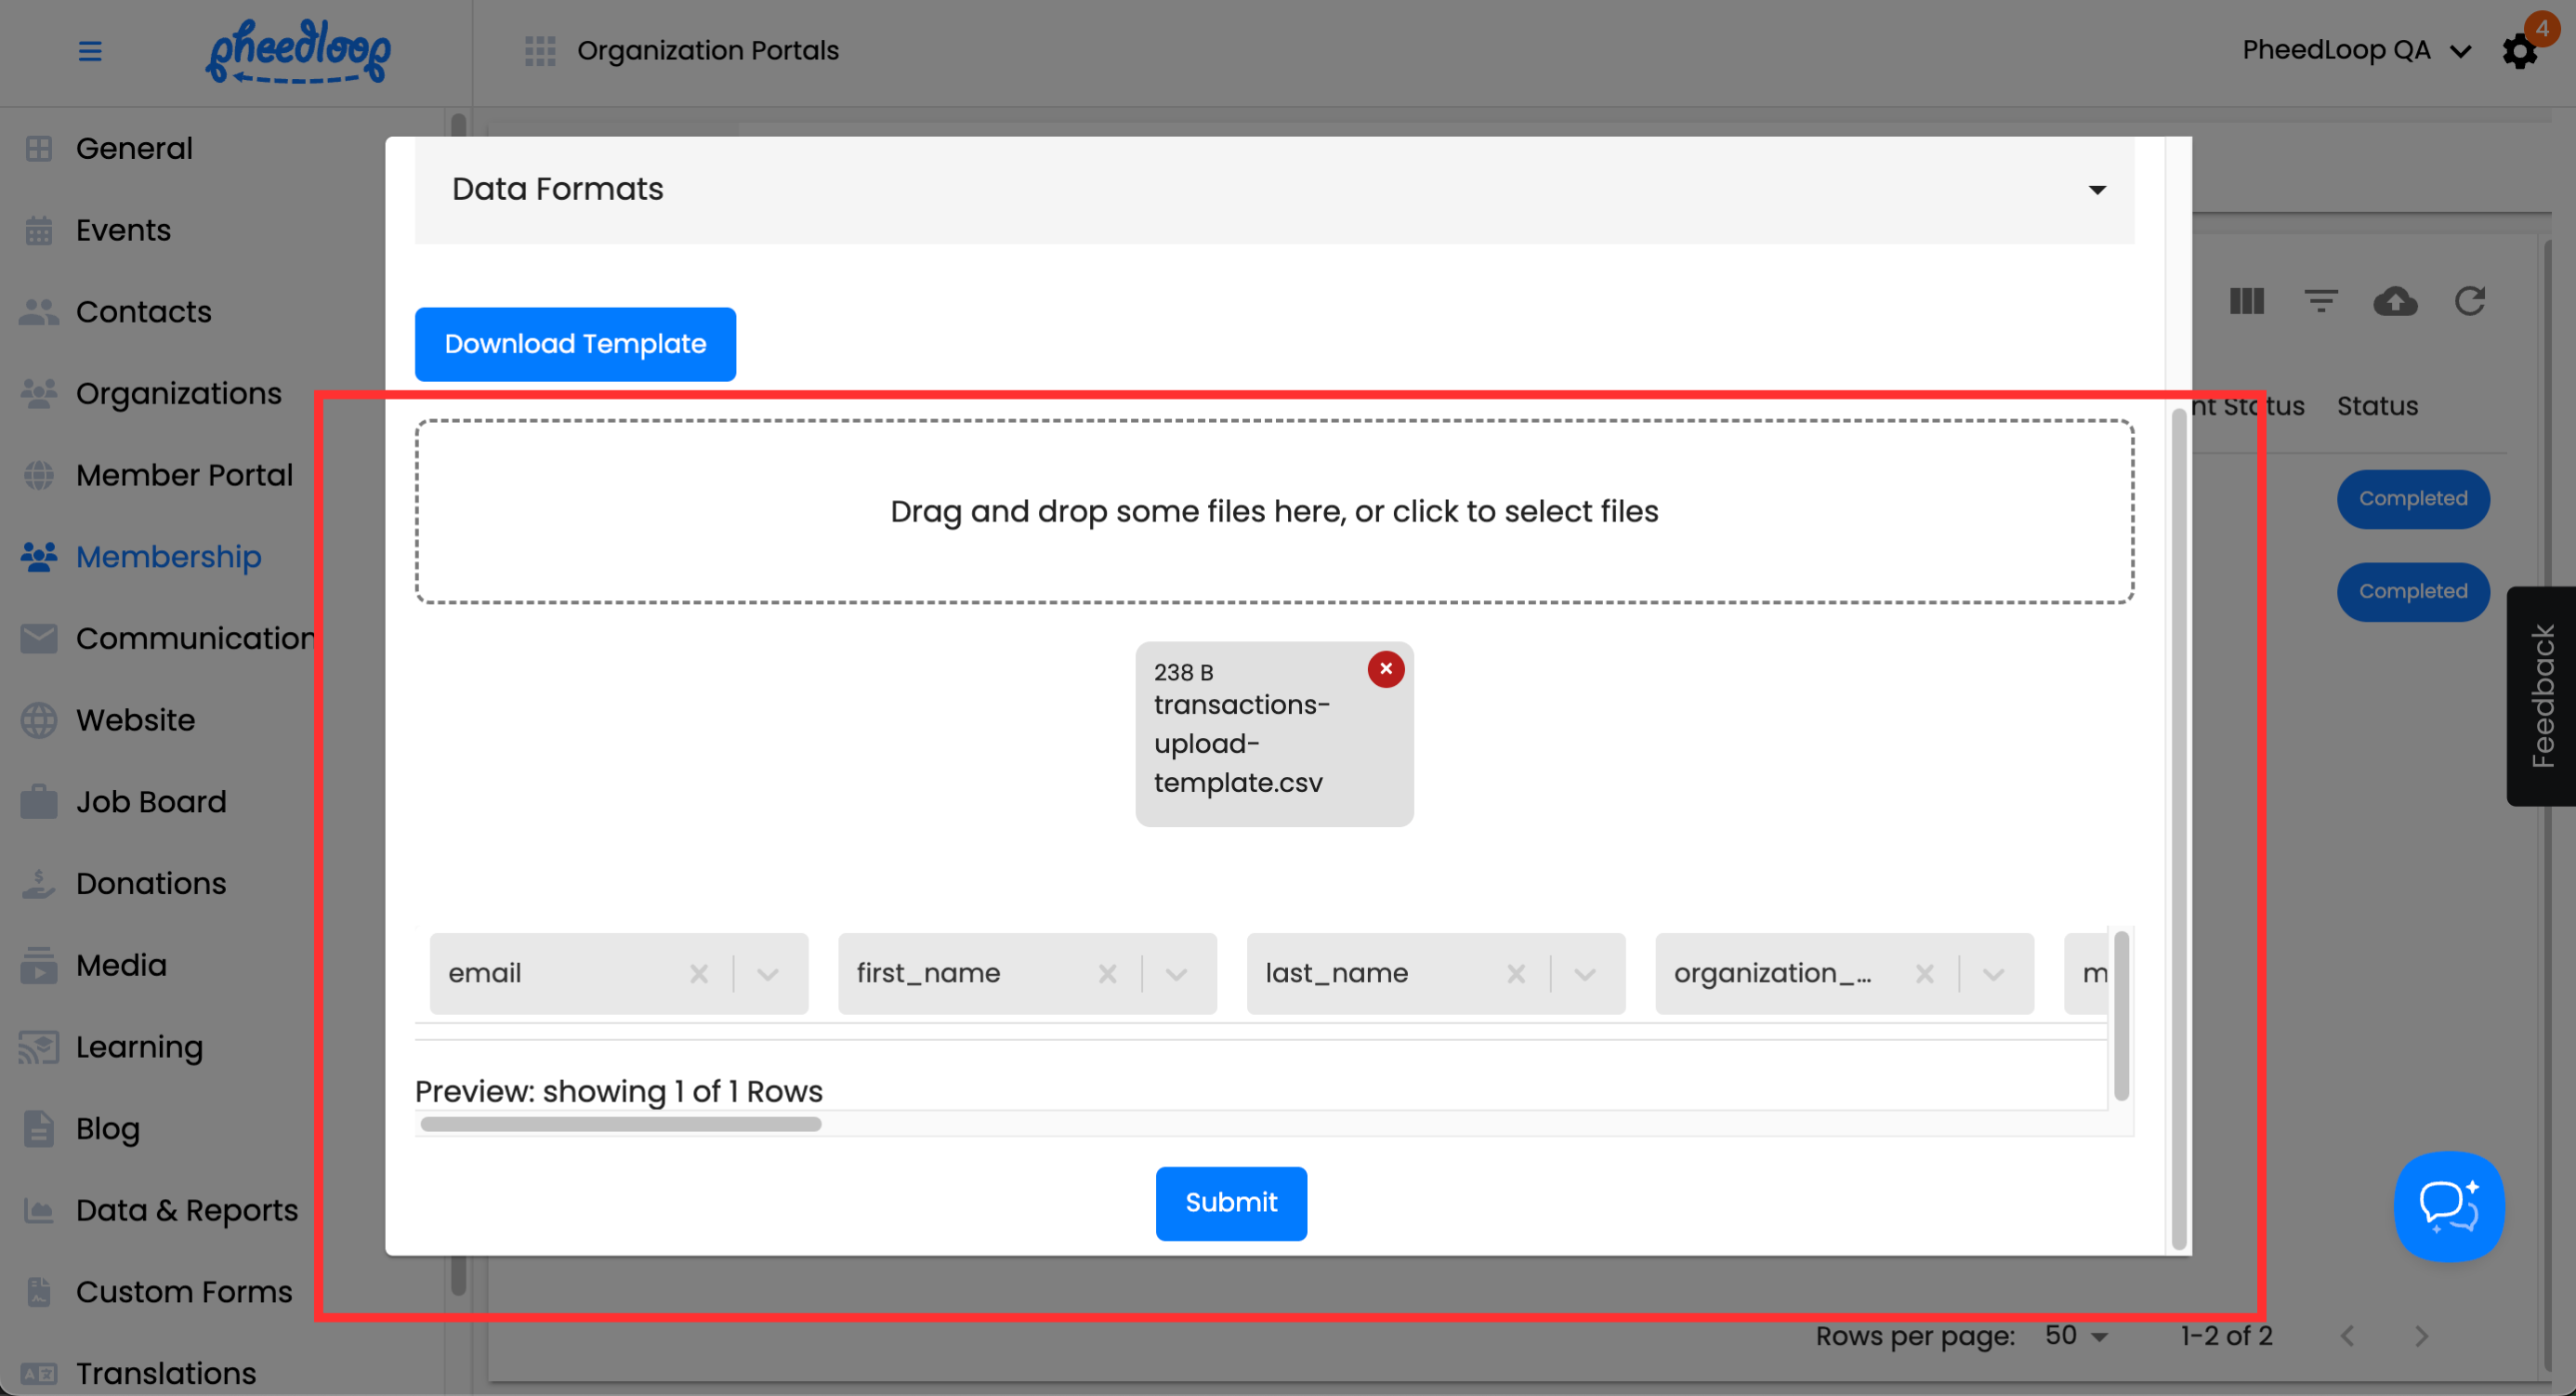Click the drag and drop file area
Screen dimensions: 2576x1396
coord(1274,511)
